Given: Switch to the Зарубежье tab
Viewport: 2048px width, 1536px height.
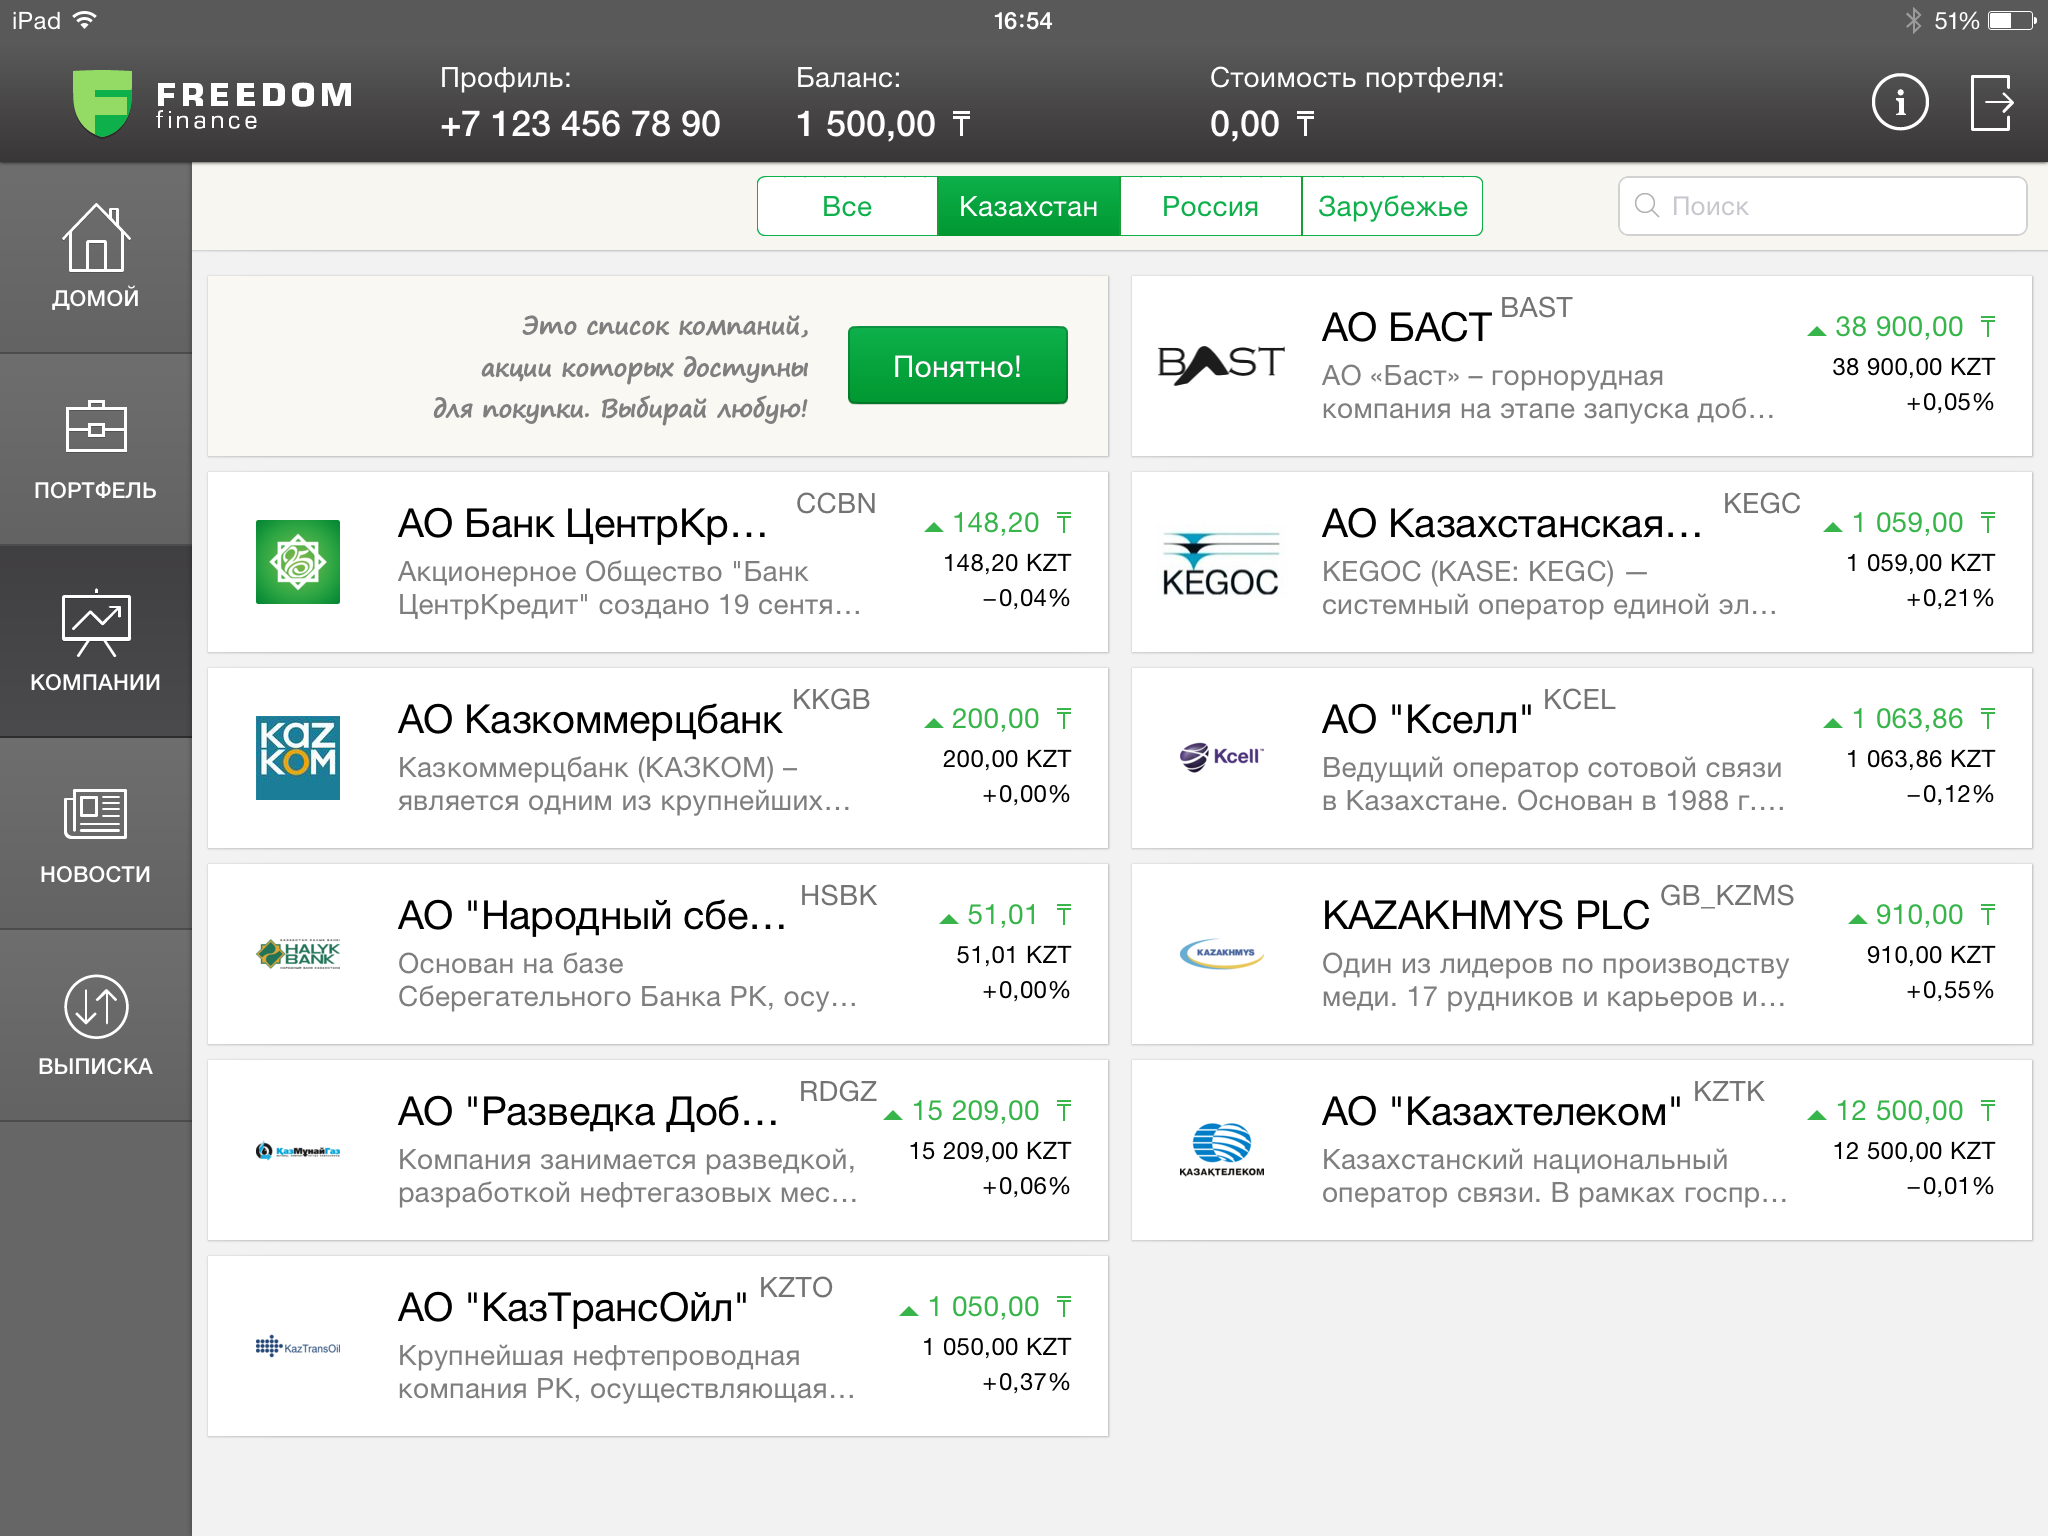Looking at the screenshot, I should [x=1392, y=206].
